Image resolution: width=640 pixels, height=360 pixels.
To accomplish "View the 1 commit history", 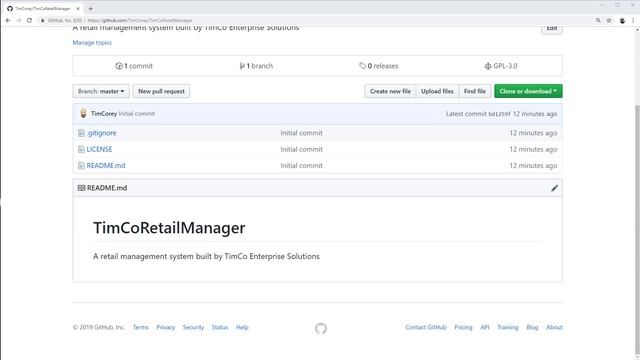I will 134,66.
